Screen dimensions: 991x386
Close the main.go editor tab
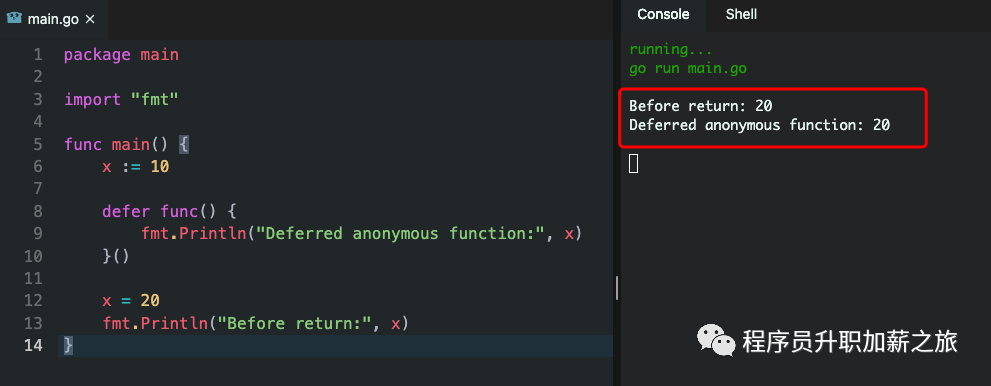click(x=90, y=19)
